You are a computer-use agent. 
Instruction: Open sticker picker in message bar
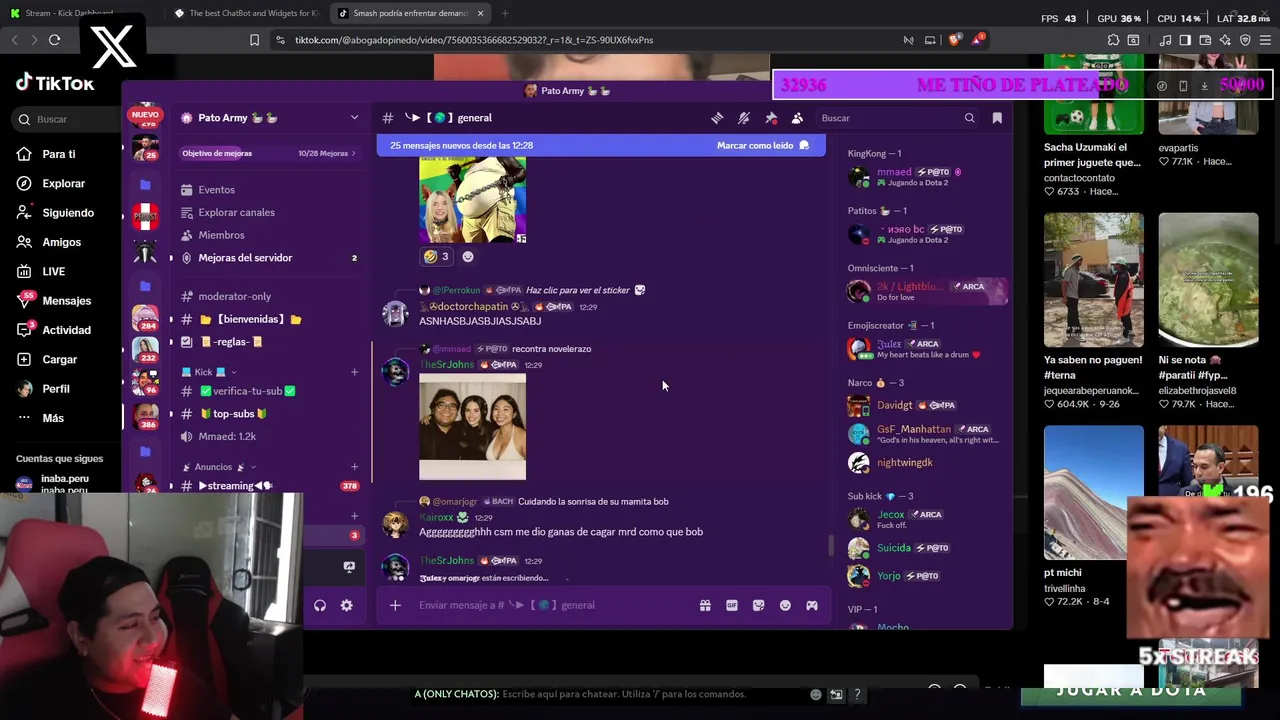coord(758,605)
